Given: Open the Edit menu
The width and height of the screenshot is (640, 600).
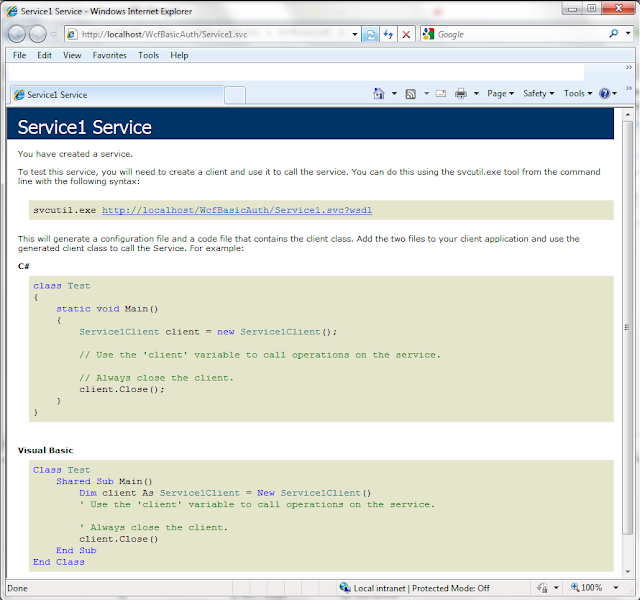Looking at the screenshot, I should [44, 55].
